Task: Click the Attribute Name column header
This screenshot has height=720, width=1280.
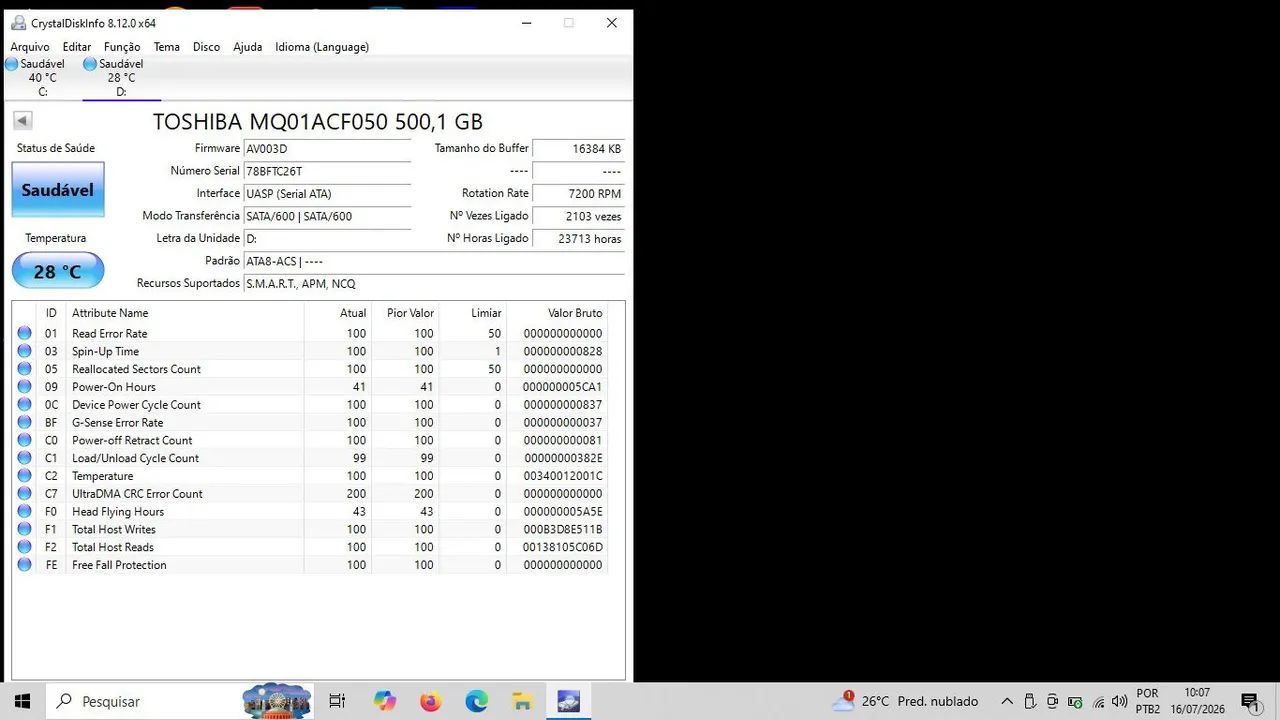Action: pyautogui.click(x=185, y=313)
